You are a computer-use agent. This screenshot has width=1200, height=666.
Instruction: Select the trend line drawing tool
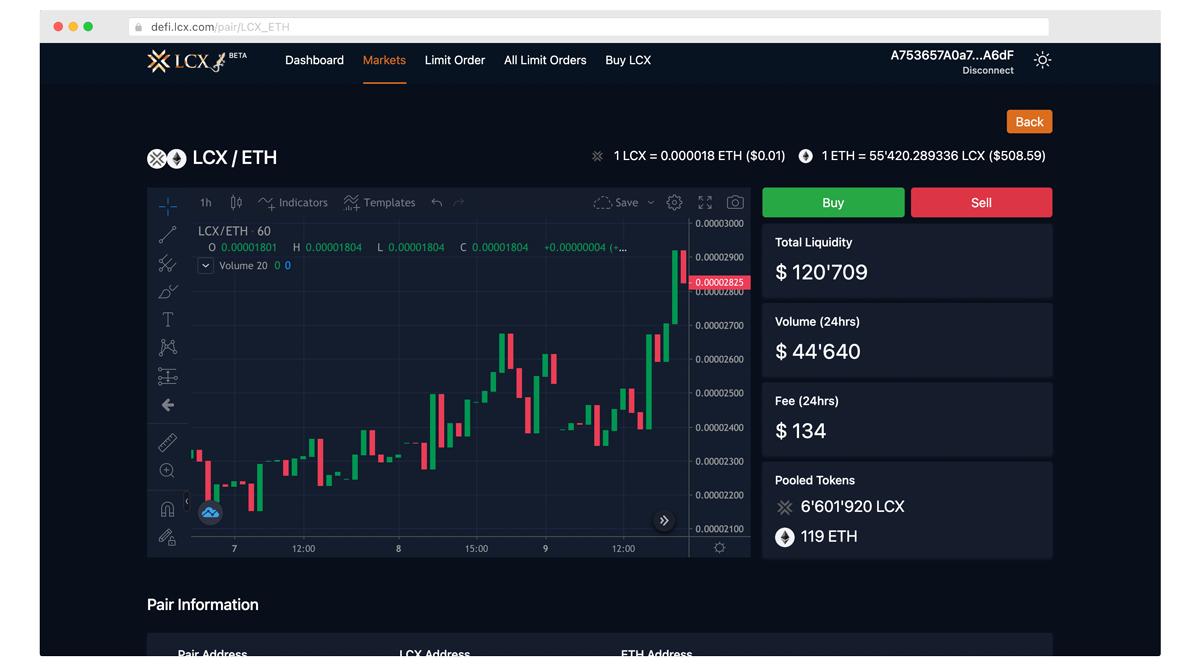[167, 235]
